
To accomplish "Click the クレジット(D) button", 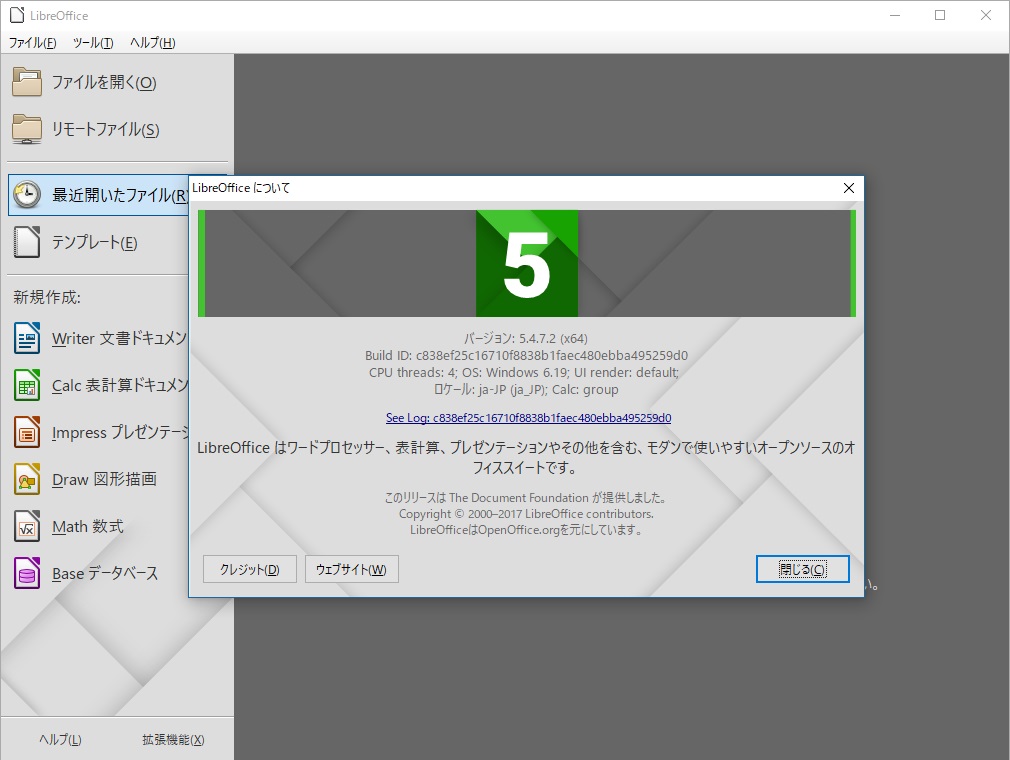I will click(x=250, y=569).
